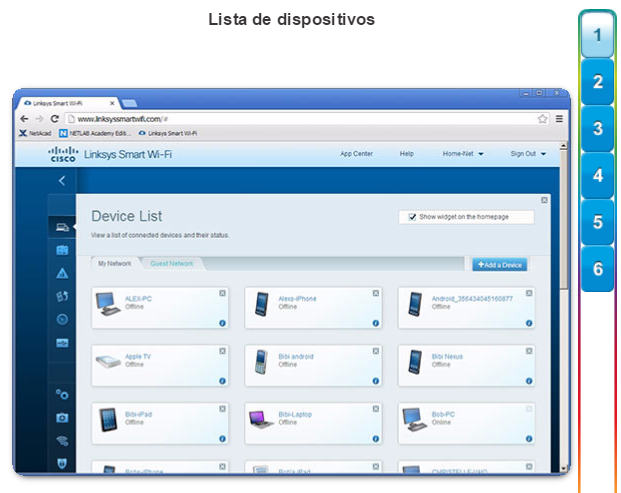Image resolution: width=621 pixels, height=493 pixels.
Task: Show info for Alexs-iPhone
Action: (375, 323)
